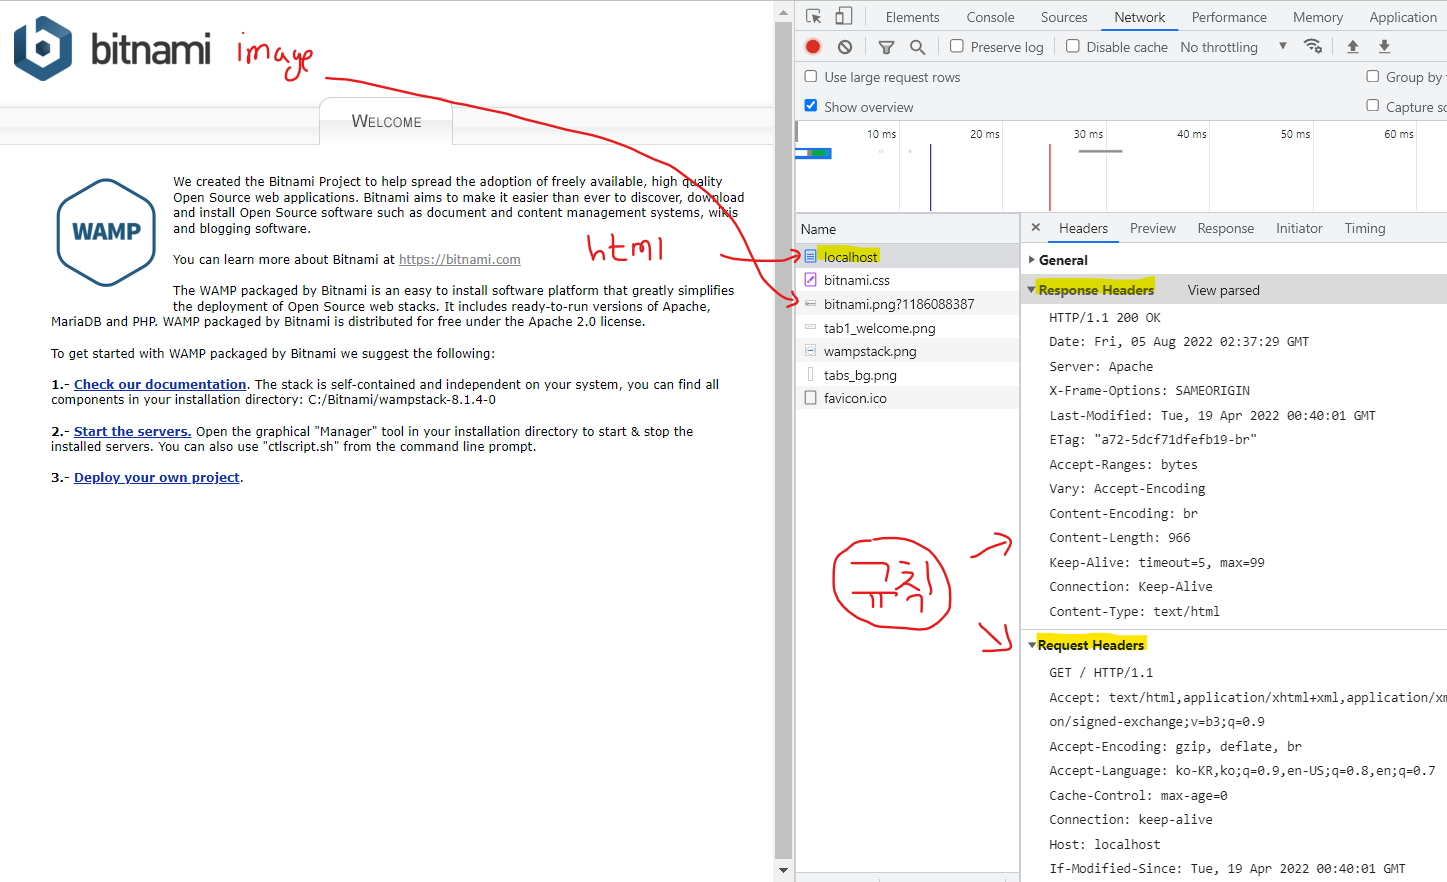Click the page scrollbar up arrow
Viewport: 1447px width, 882px height.
tap(783, 11)
